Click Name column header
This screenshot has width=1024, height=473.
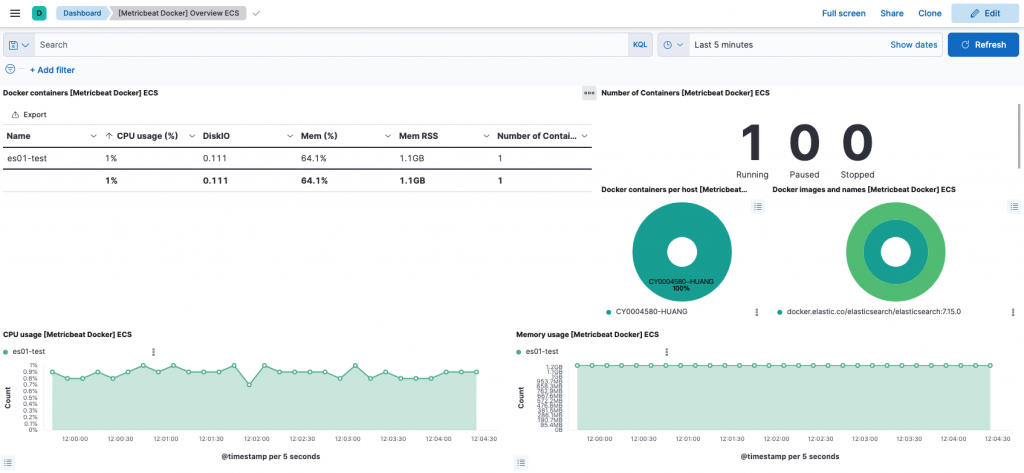pyautogui.click(x=19, y=136)
